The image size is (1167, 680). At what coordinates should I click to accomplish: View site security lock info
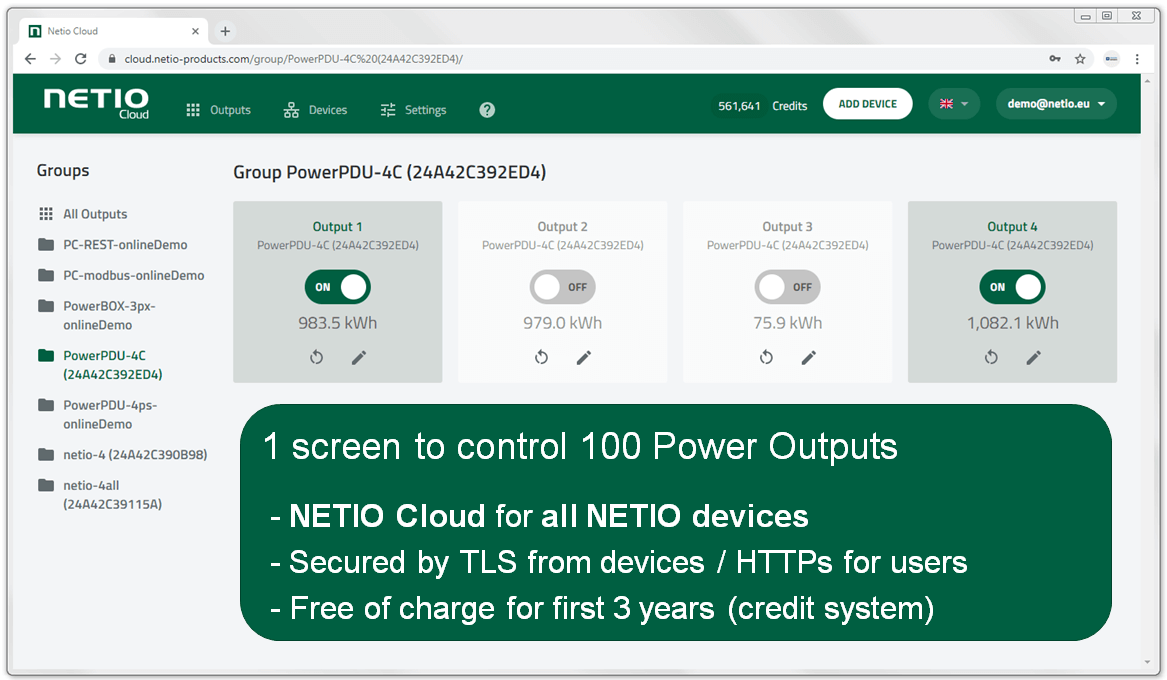click(112, 59)
